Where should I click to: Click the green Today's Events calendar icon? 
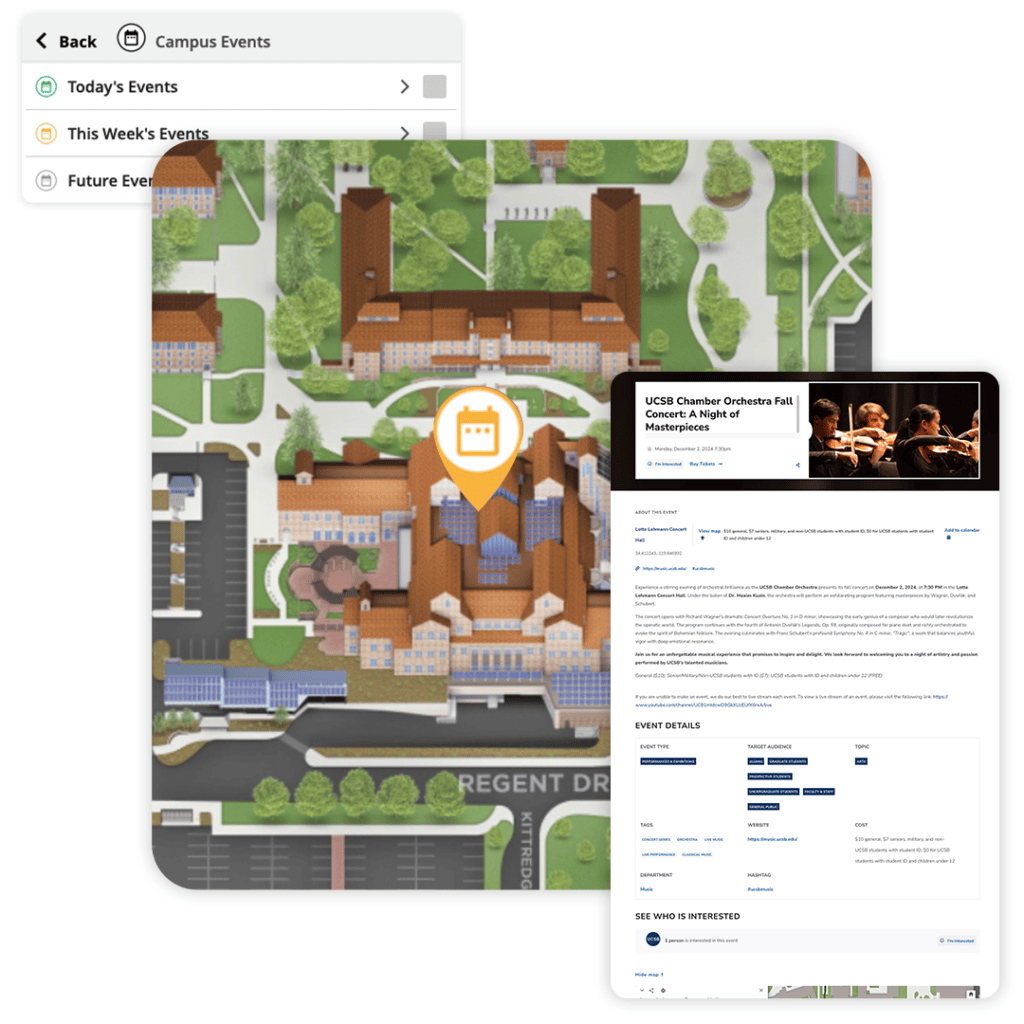pos(46,87)
